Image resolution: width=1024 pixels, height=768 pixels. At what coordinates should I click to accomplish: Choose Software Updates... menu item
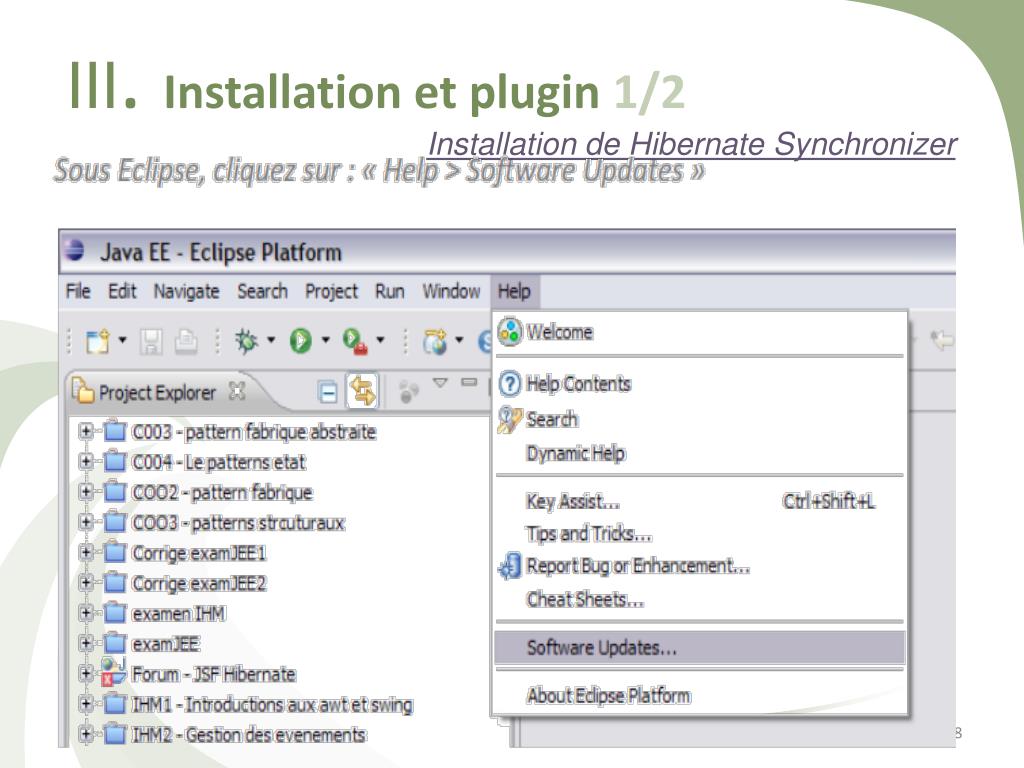[x=699, y=648]
